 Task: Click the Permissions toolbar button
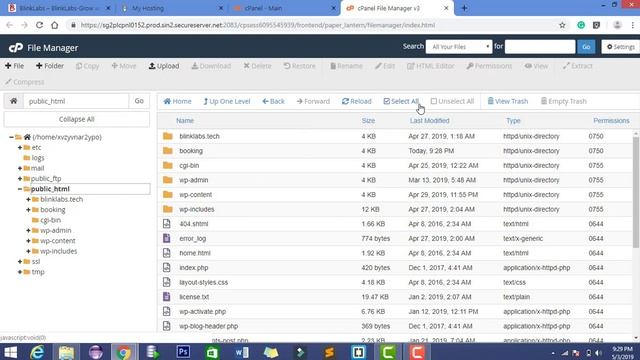[489, 66]
